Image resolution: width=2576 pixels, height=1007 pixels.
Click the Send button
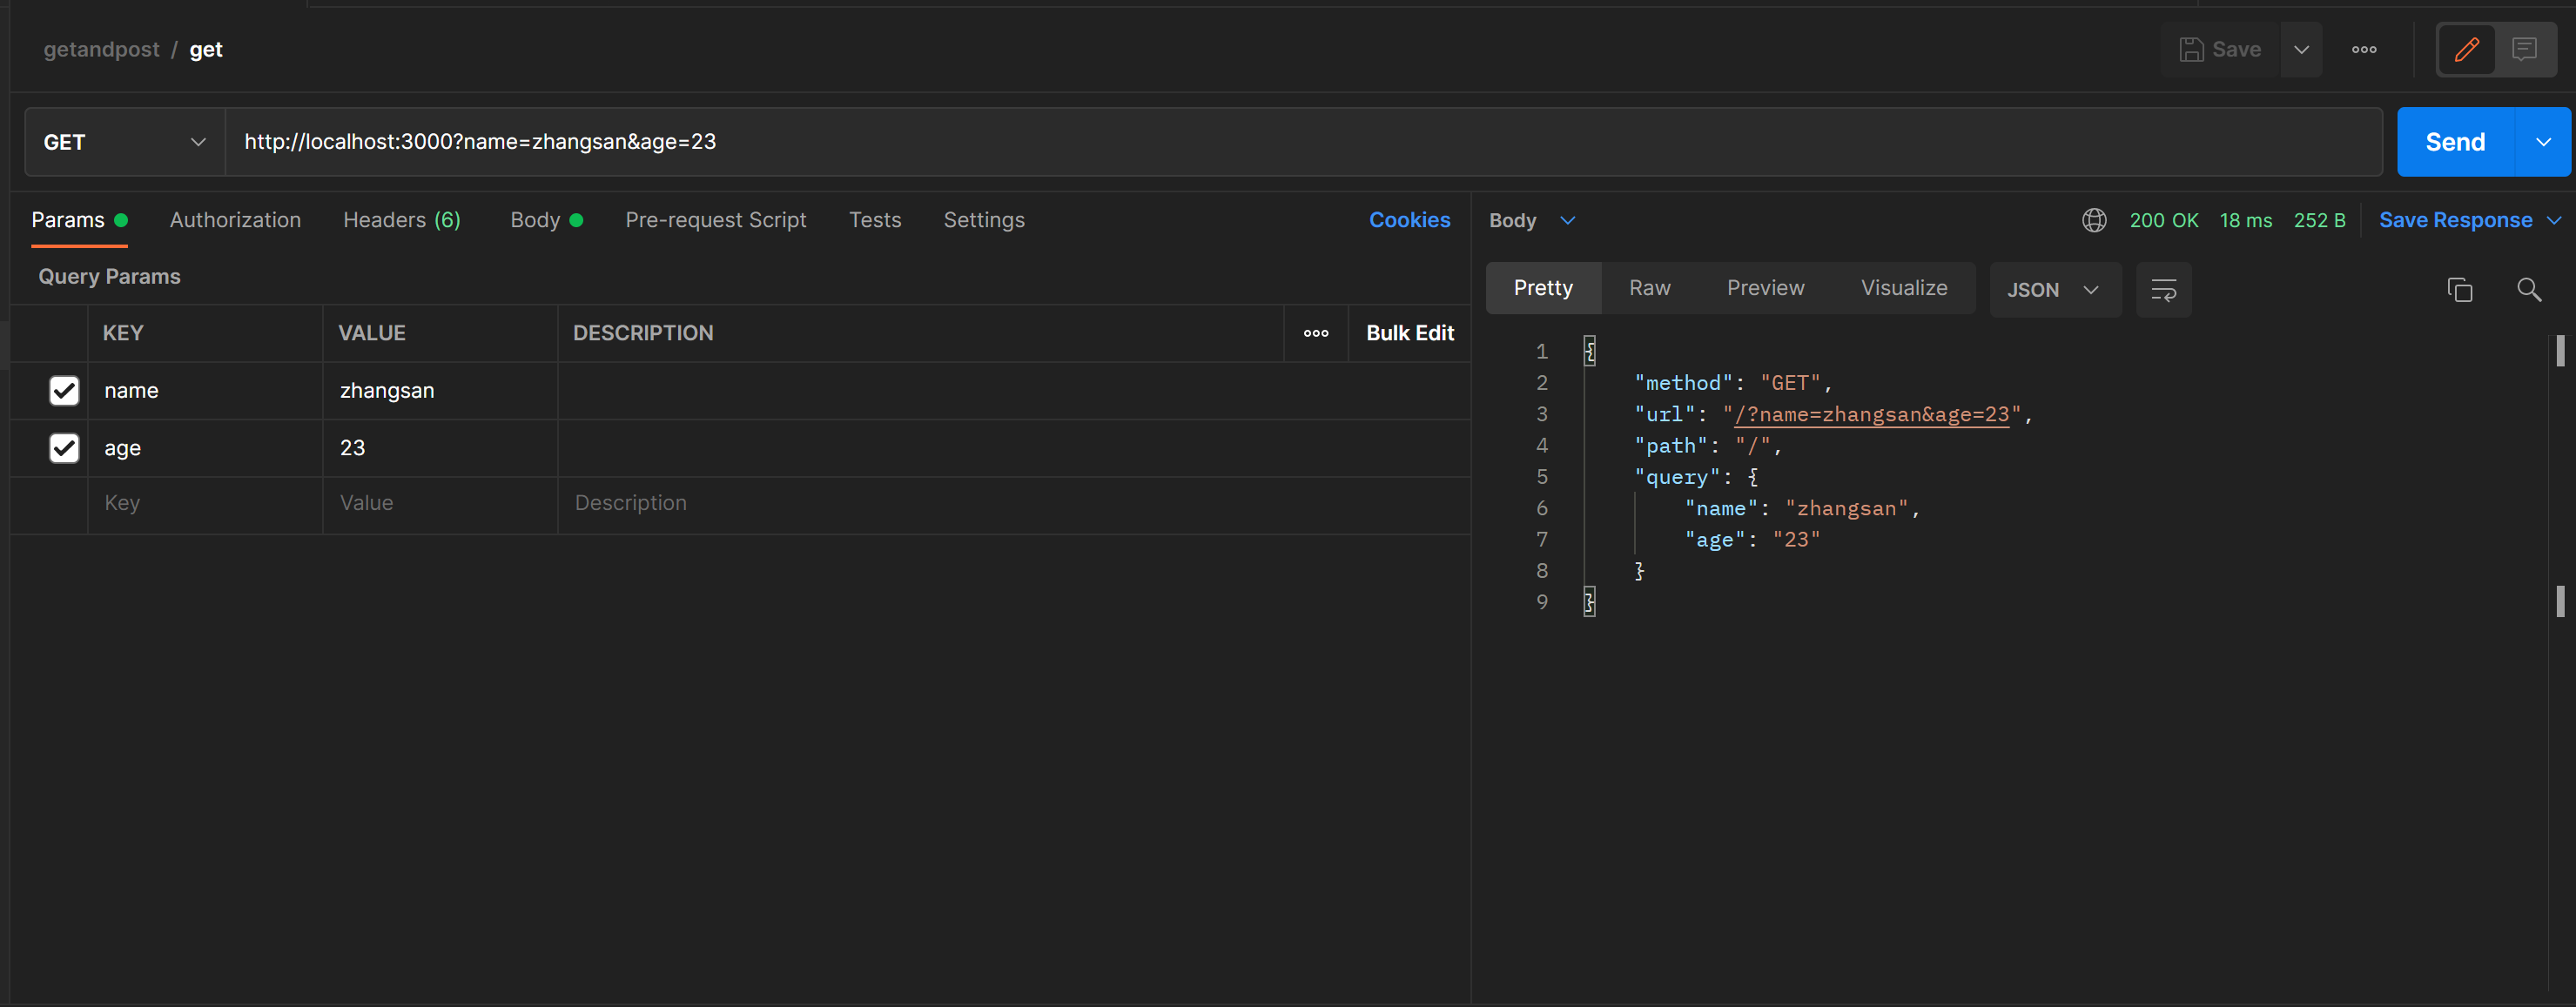[x=2455, y=142]
